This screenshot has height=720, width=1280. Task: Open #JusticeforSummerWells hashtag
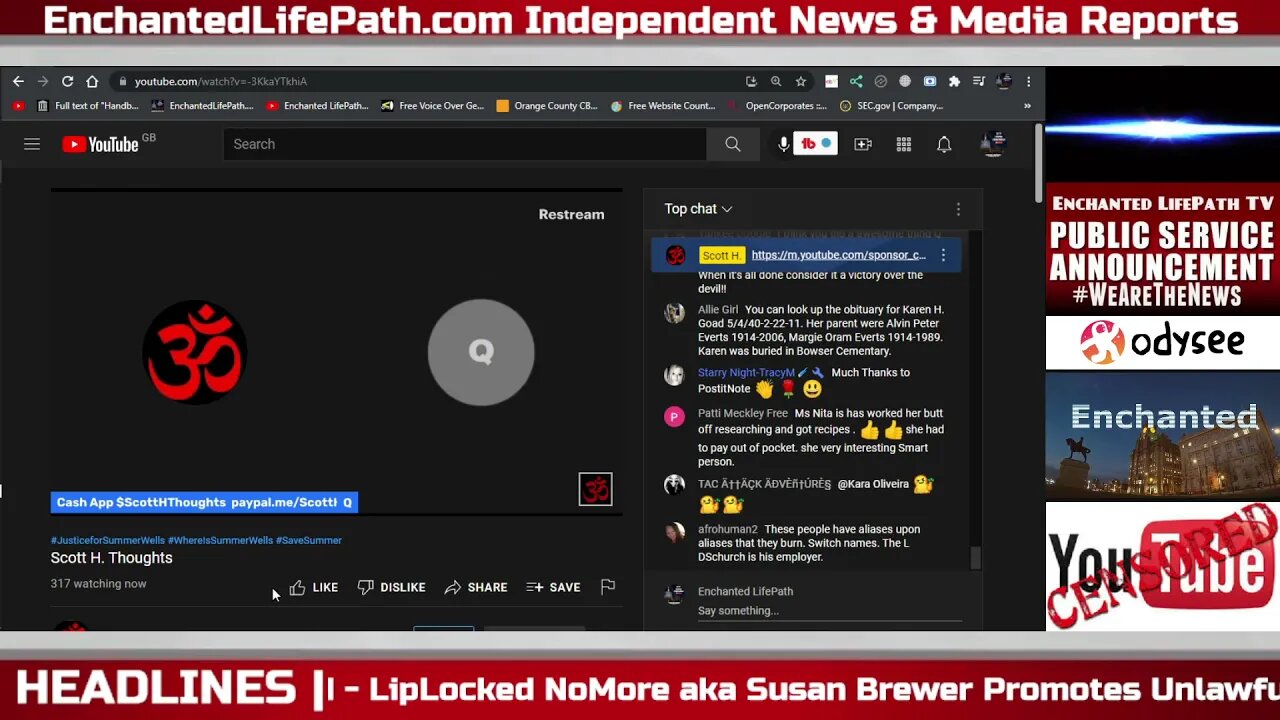107,540
